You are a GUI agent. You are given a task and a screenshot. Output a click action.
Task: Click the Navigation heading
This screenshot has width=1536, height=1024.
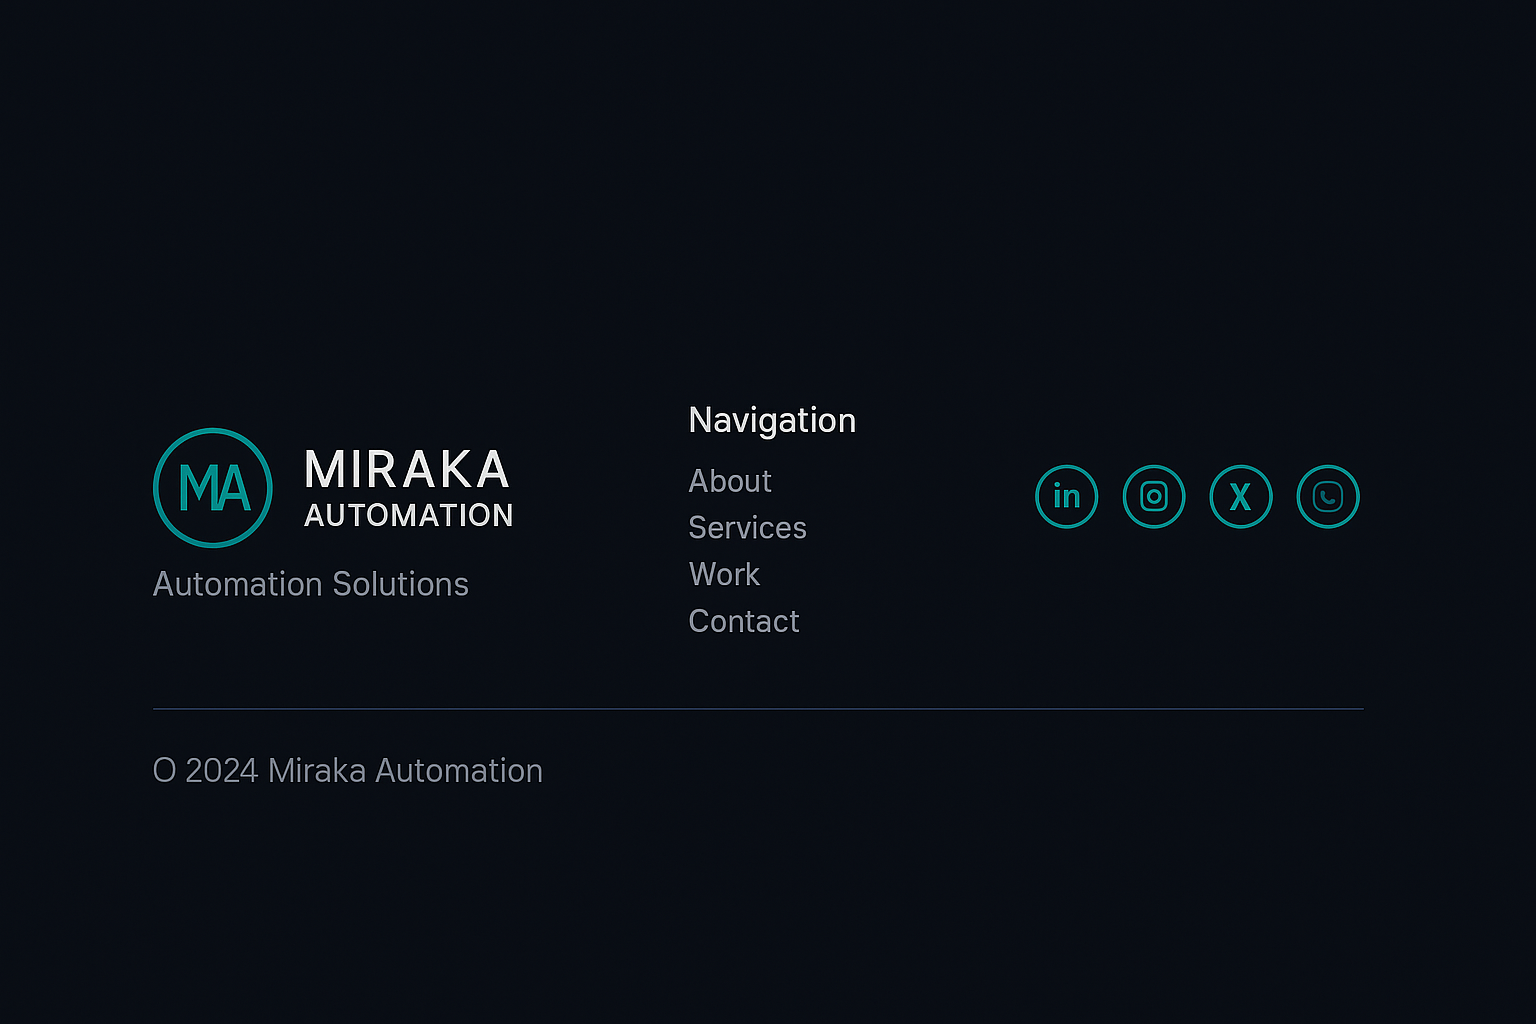point(772,420)
